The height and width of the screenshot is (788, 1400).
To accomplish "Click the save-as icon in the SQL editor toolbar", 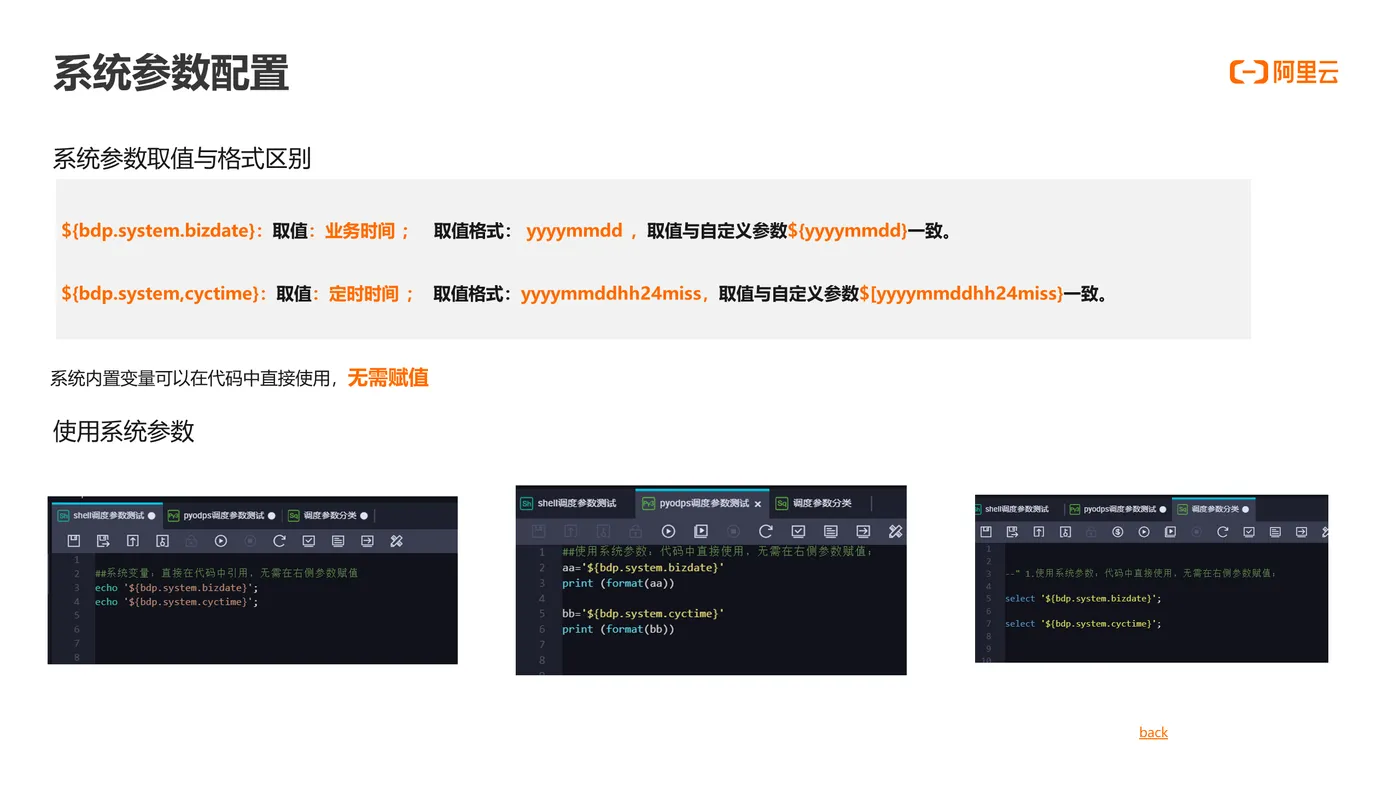I will tap(1012, 532).
